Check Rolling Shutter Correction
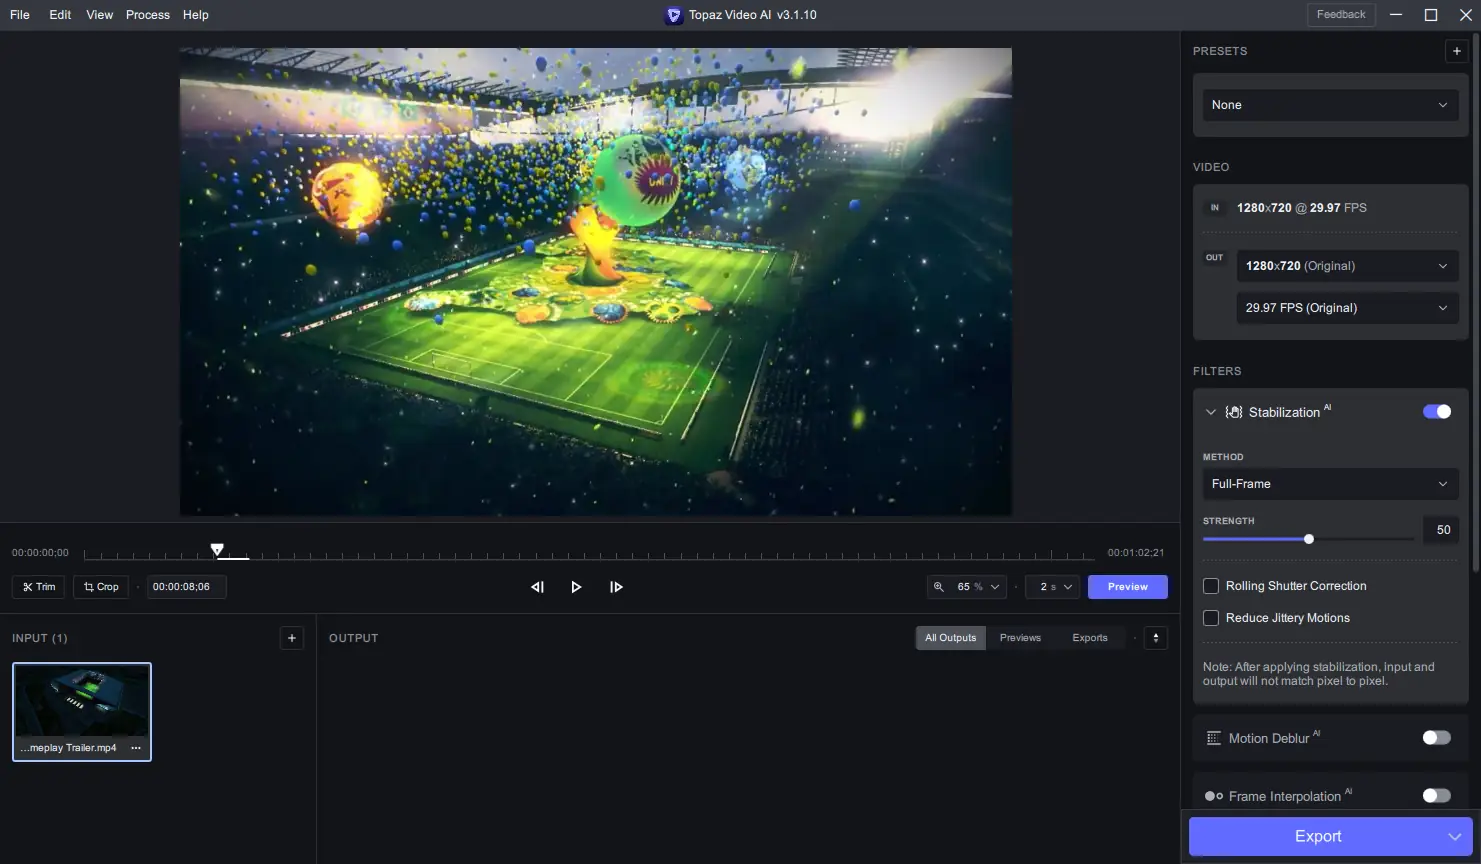This screenshot has width=1481, height=864. click(x=1211, y=586)
